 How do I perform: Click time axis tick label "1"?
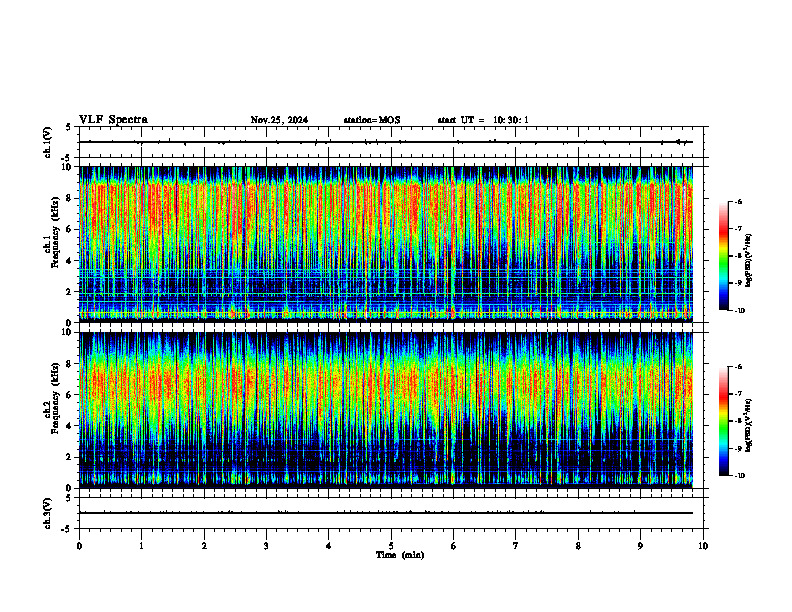(141, 546)
